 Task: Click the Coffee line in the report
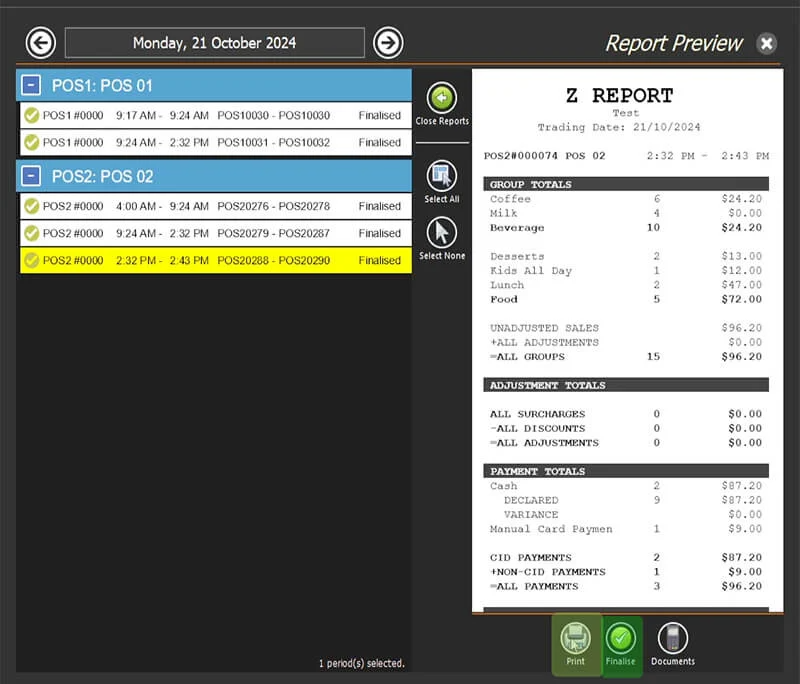626,199
